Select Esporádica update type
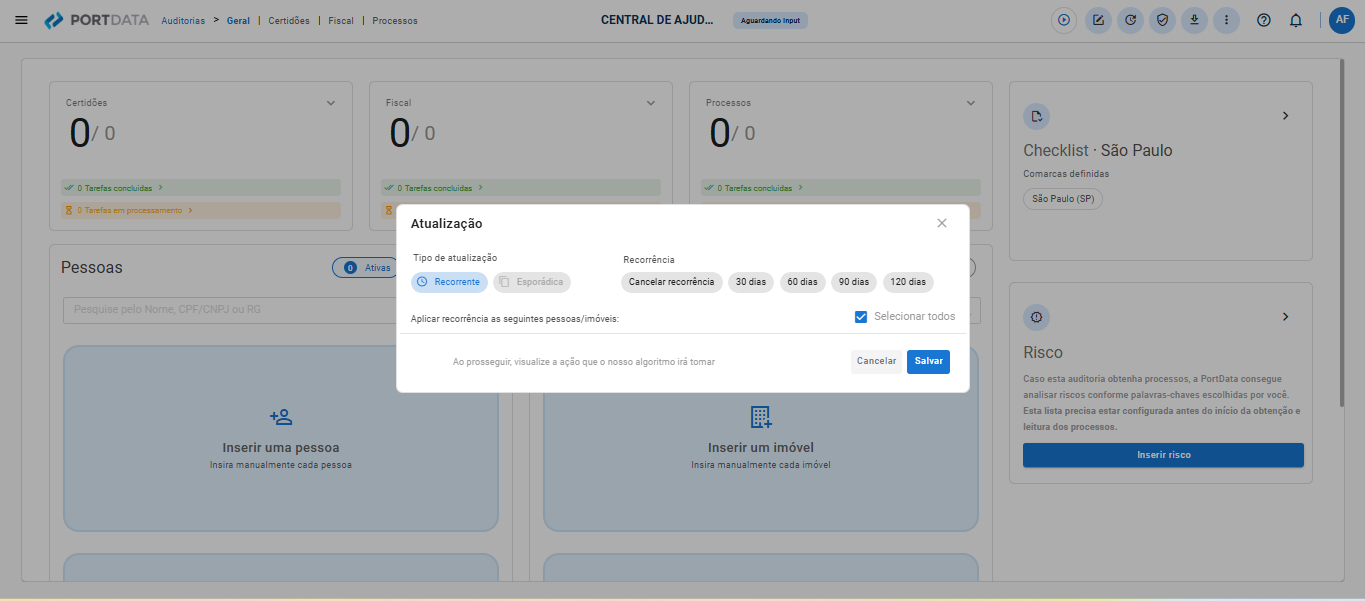The image size is (1365, 601). [532, 282]
